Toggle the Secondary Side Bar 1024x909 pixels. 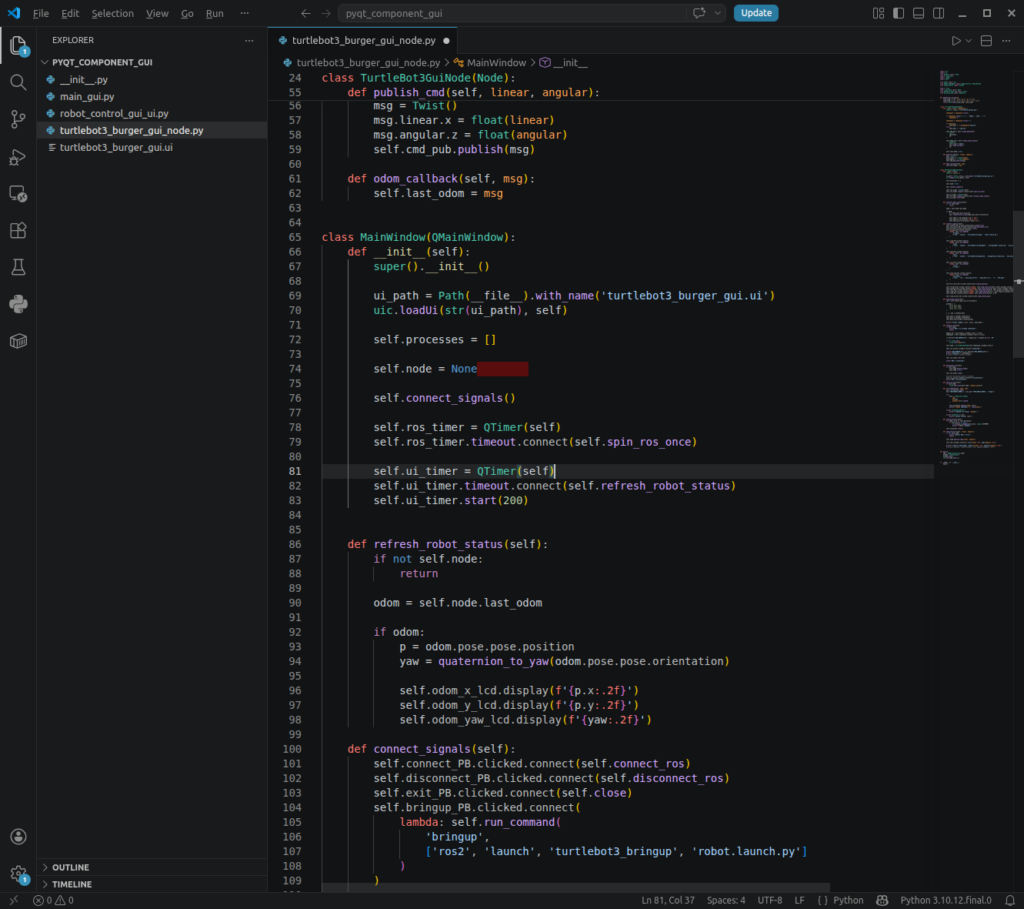pyautogui.click(x=938, y=13)
